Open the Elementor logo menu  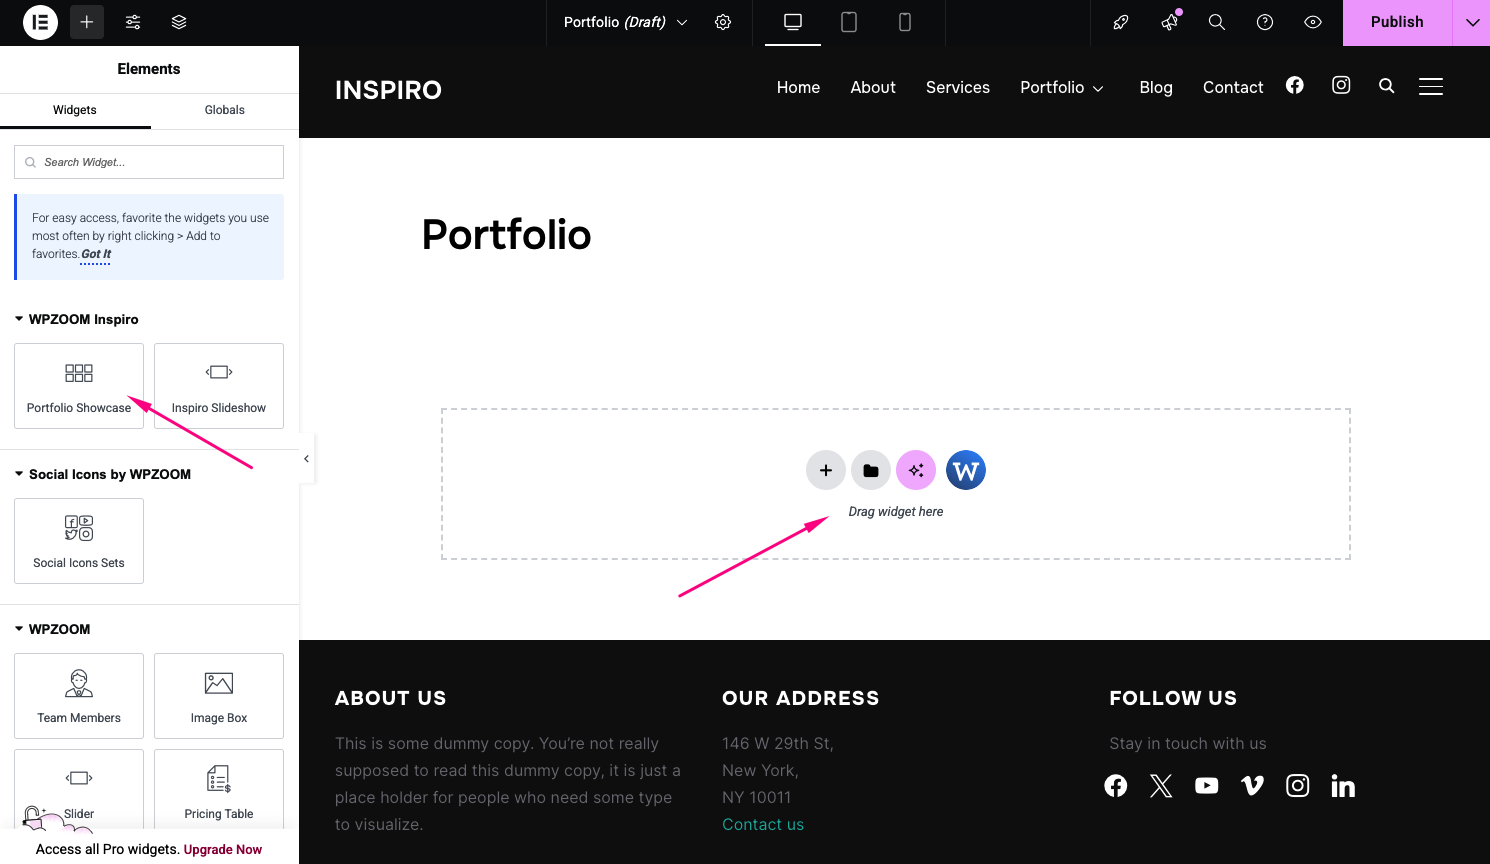[x=40, y=22]
